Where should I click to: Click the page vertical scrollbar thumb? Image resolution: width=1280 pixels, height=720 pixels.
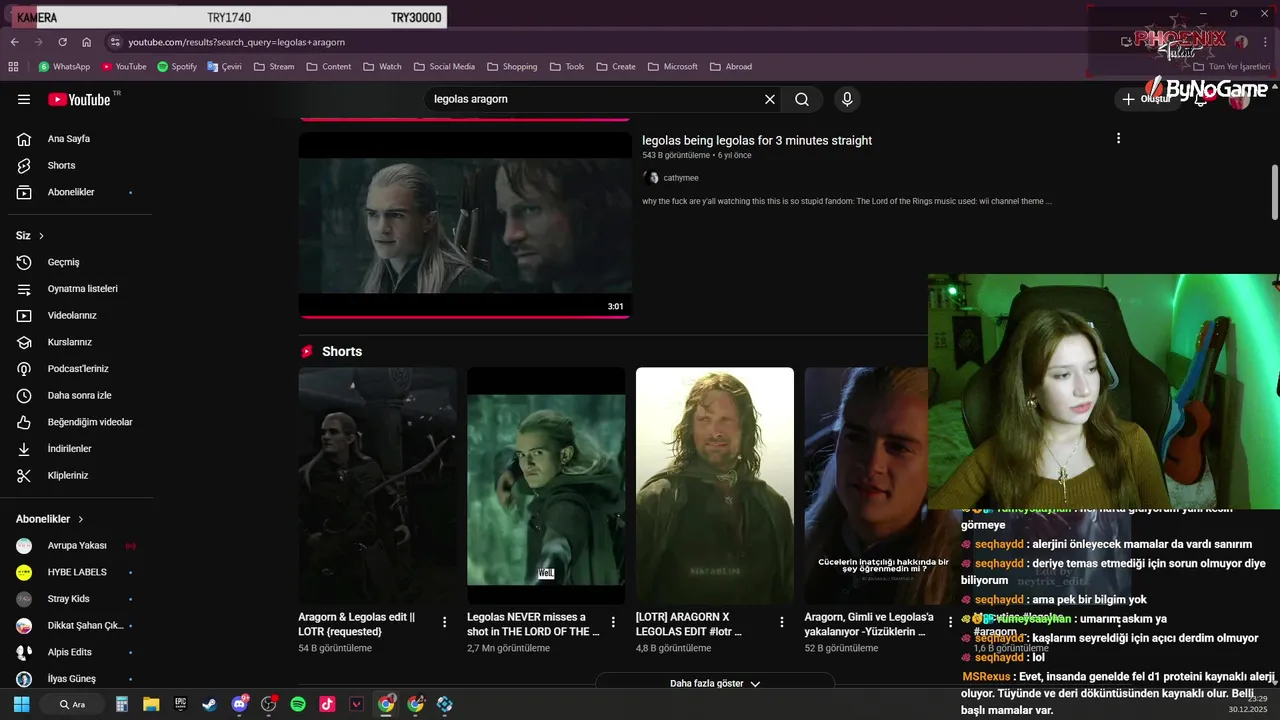pyautogui.click(x=1275, y=192)
